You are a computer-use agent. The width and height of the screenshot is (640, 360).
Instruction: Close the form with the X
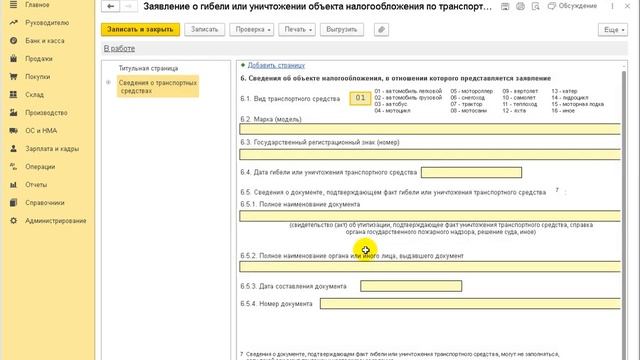[x=627, y=6]
